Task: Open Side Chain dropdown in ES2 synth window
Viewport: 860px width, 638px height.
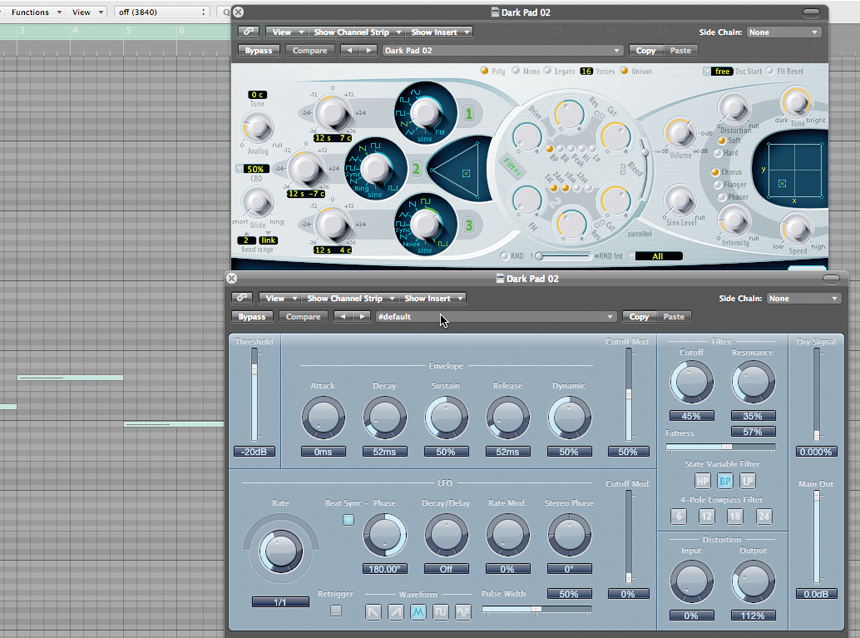Action: (783, 32)
